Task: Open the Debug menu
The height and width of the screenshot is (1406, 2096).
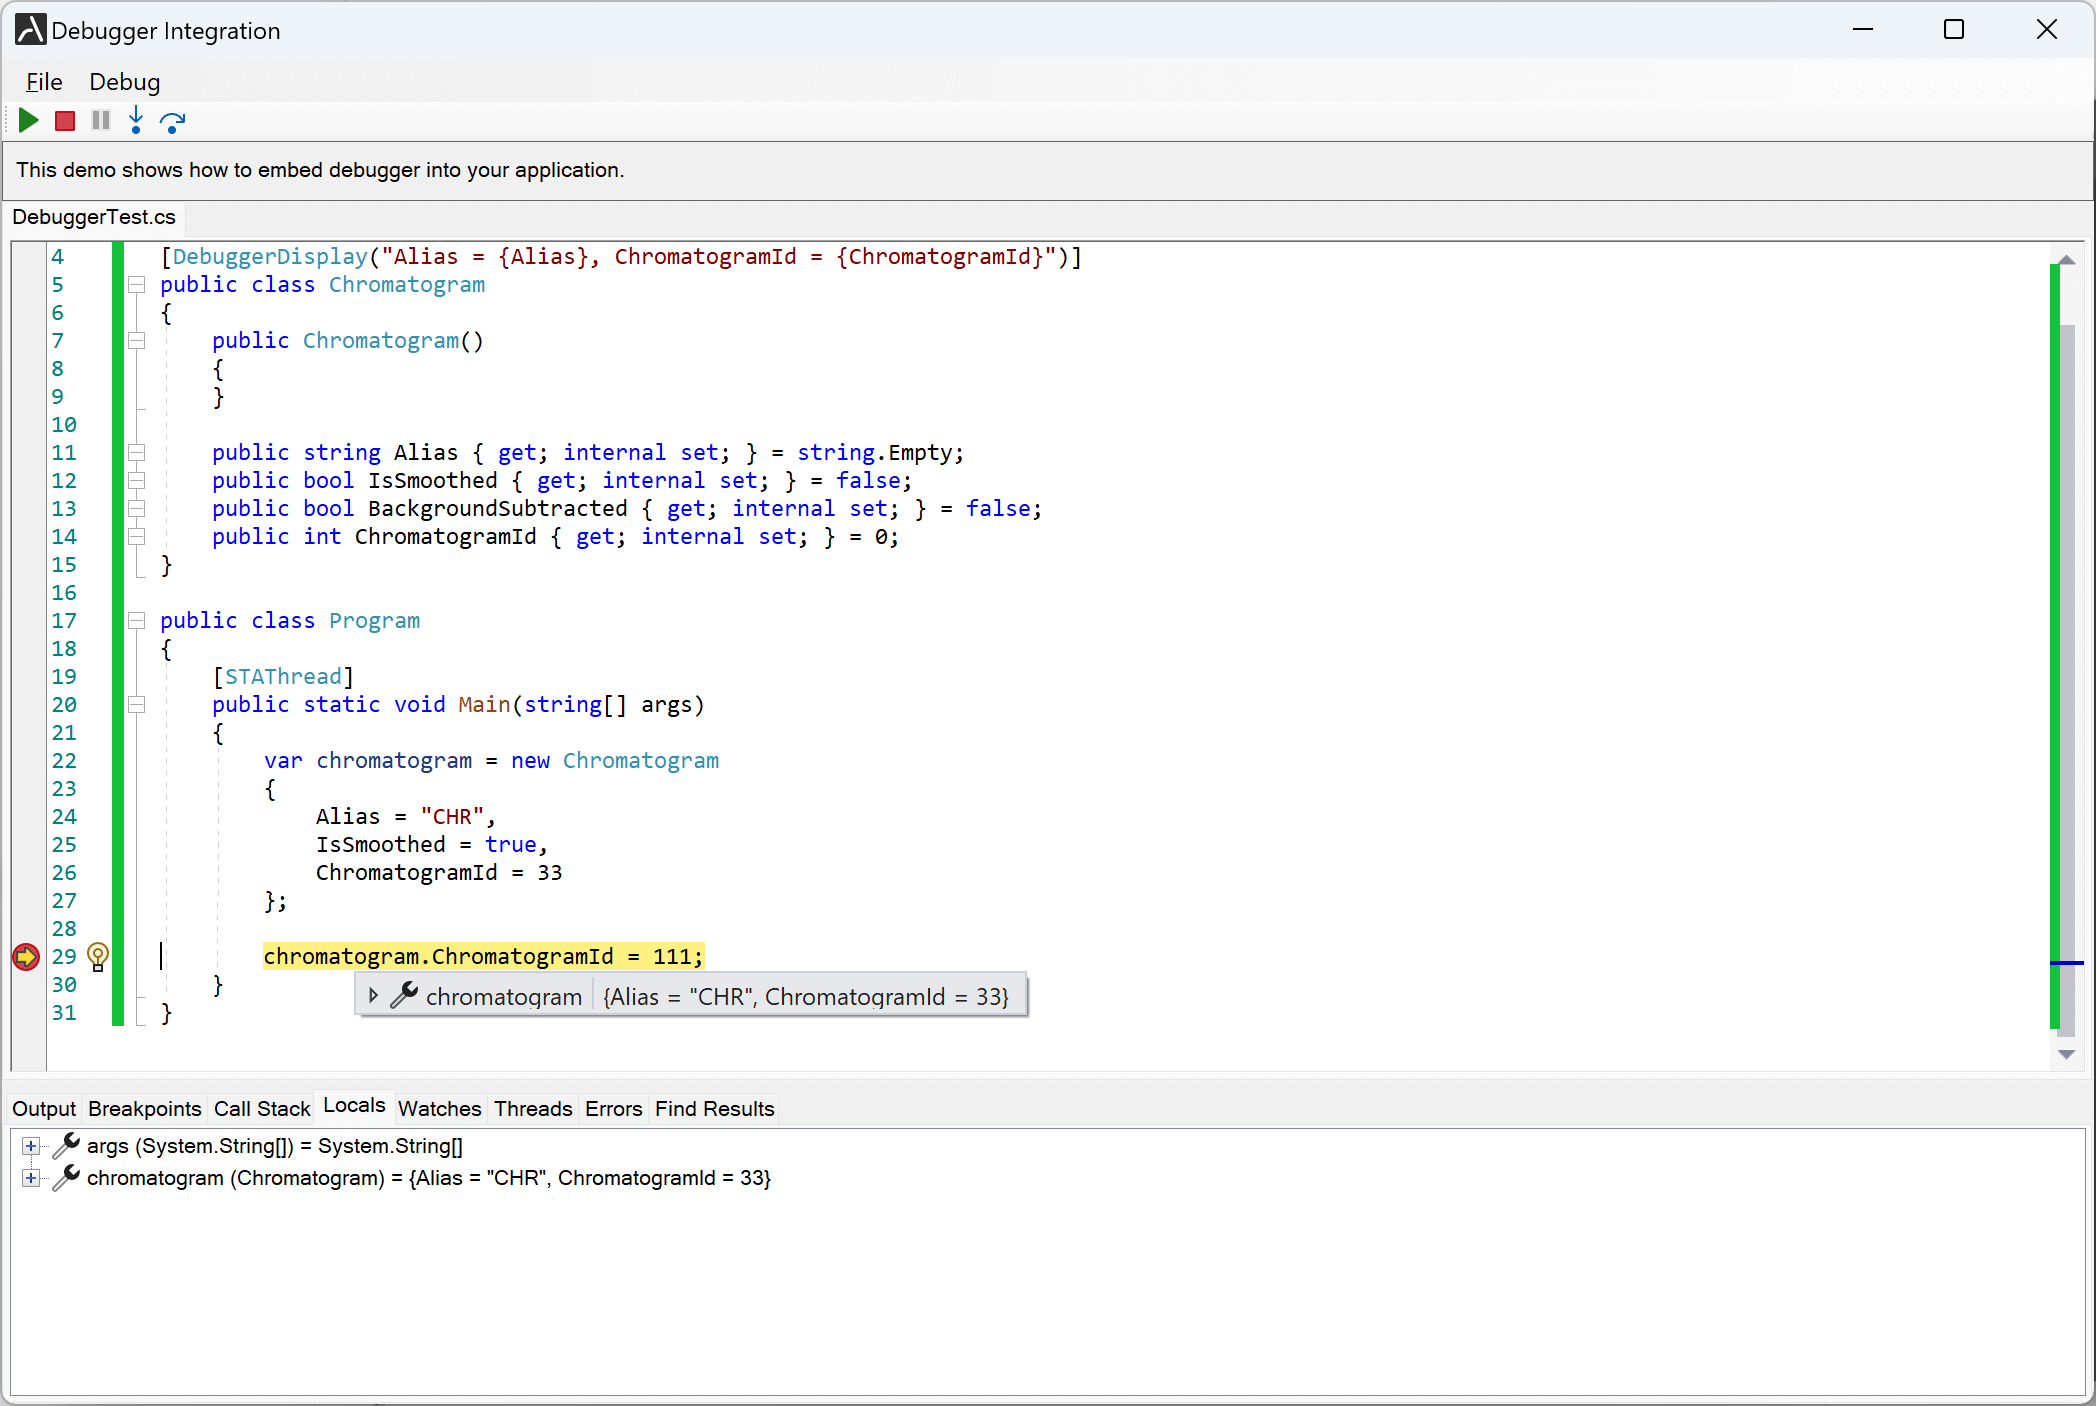Action: tap(122, 82)
